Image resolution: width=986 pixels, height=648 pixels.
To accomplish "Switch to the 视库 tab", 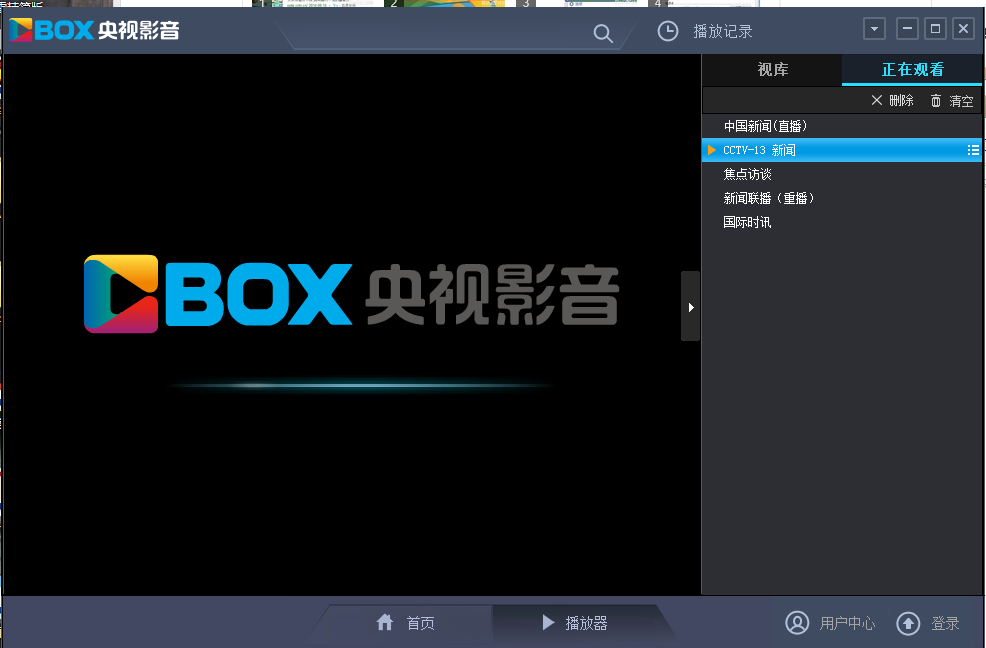I will pos(771,70).
